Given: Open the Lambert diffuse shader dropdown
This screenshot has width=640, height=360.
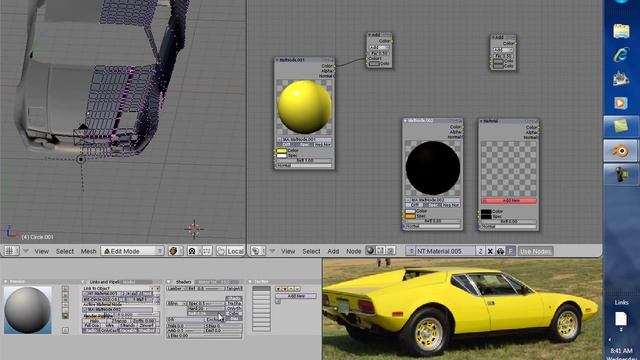Looking at the screenshot, I should pyautogui.click(x=176, y=289).
